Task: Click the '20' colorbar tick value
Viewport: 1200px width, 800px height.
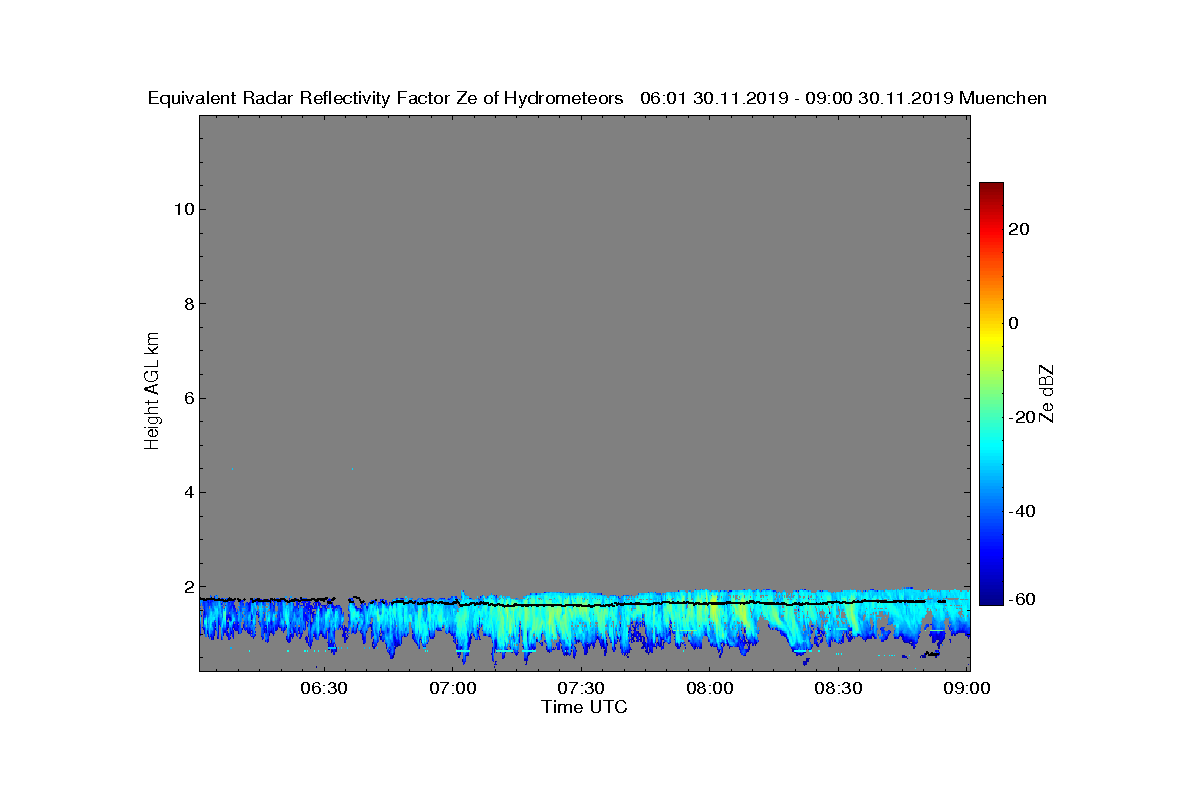Action: pos(1020,229)
